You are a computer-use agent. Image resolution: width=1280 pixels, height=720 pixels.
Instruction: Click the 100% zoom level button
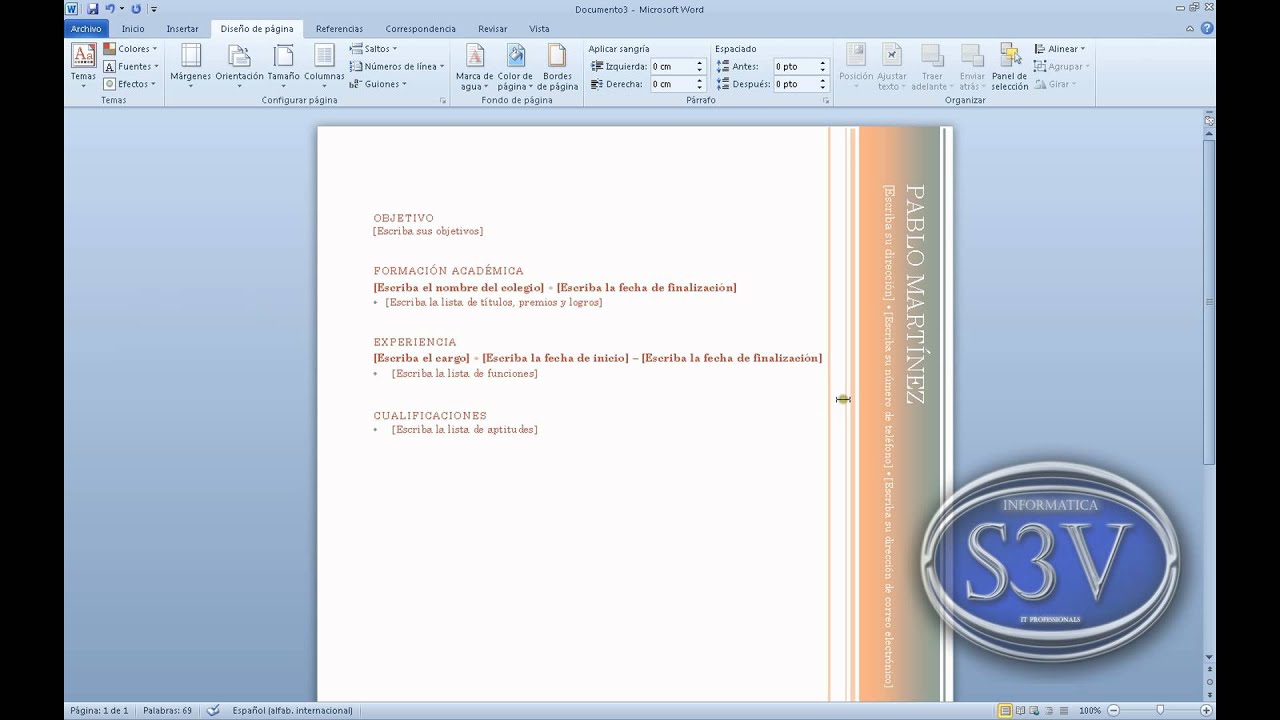point(1089,710)
